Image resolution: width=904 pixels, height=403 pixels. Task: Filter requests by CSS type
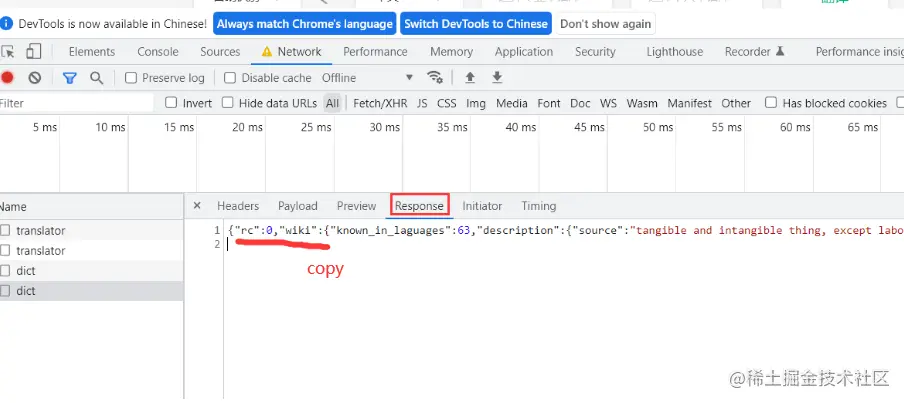446,103
